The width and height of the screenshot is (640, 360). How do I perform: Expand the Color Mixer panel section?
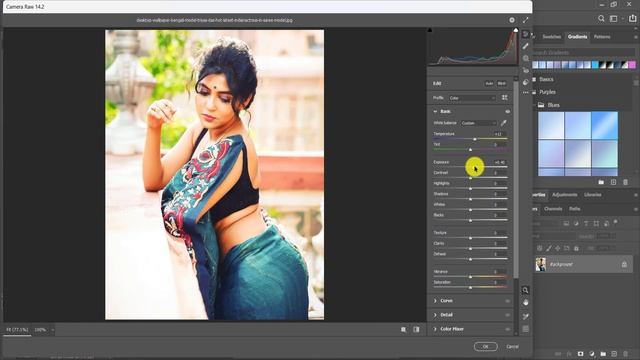(x=435, y=329)
